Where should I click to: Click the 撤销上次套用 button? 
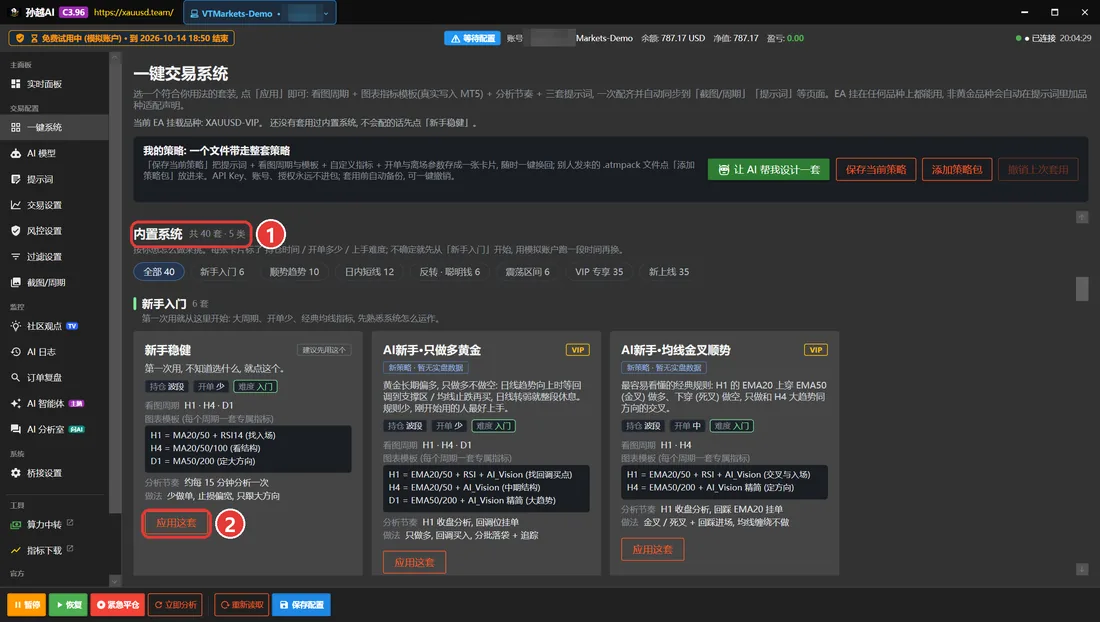point(1038,170)
